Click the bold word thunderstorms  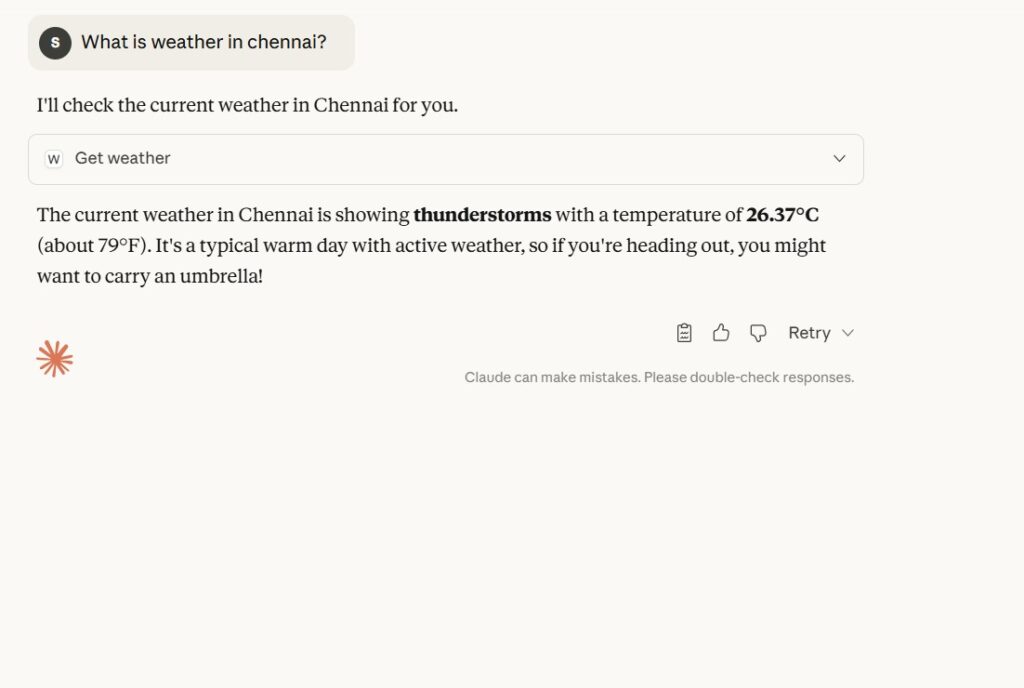pos(482,215)
